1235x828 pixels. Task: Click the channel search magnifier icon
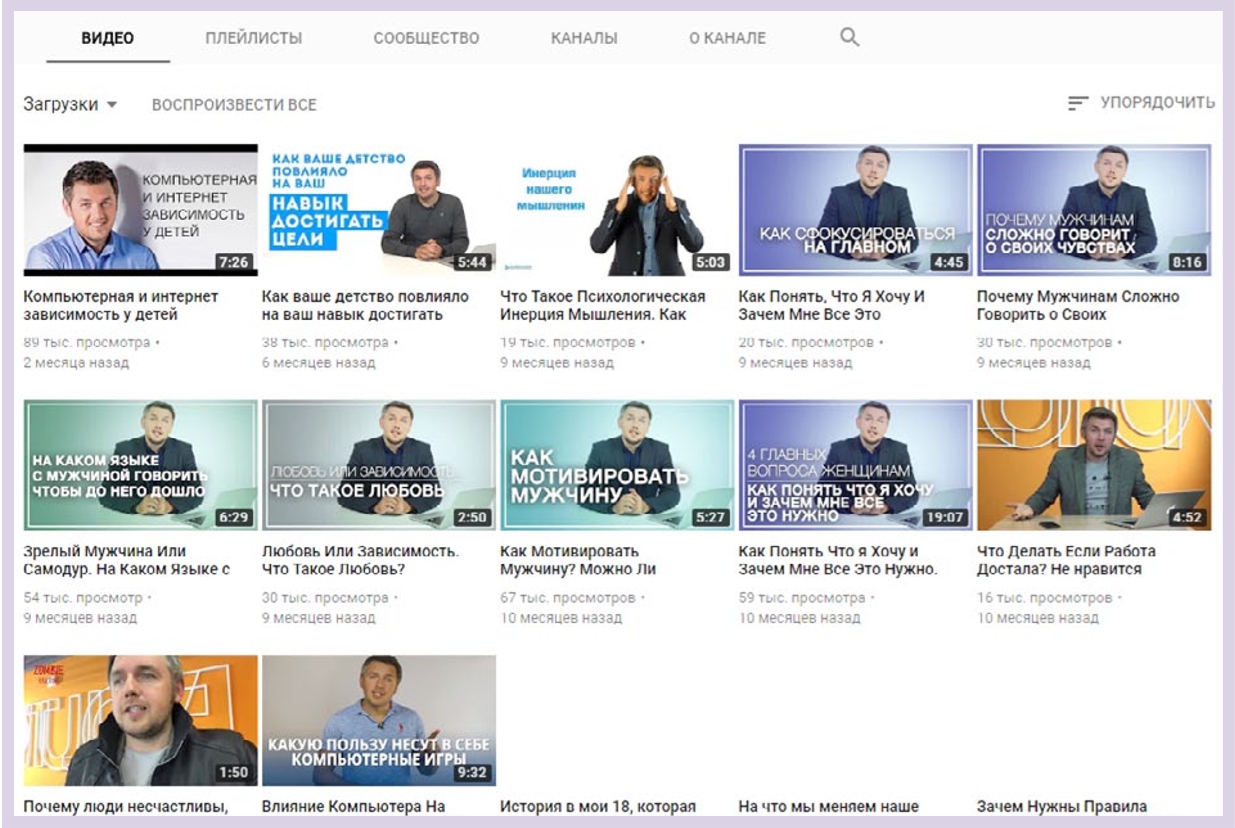849,38
